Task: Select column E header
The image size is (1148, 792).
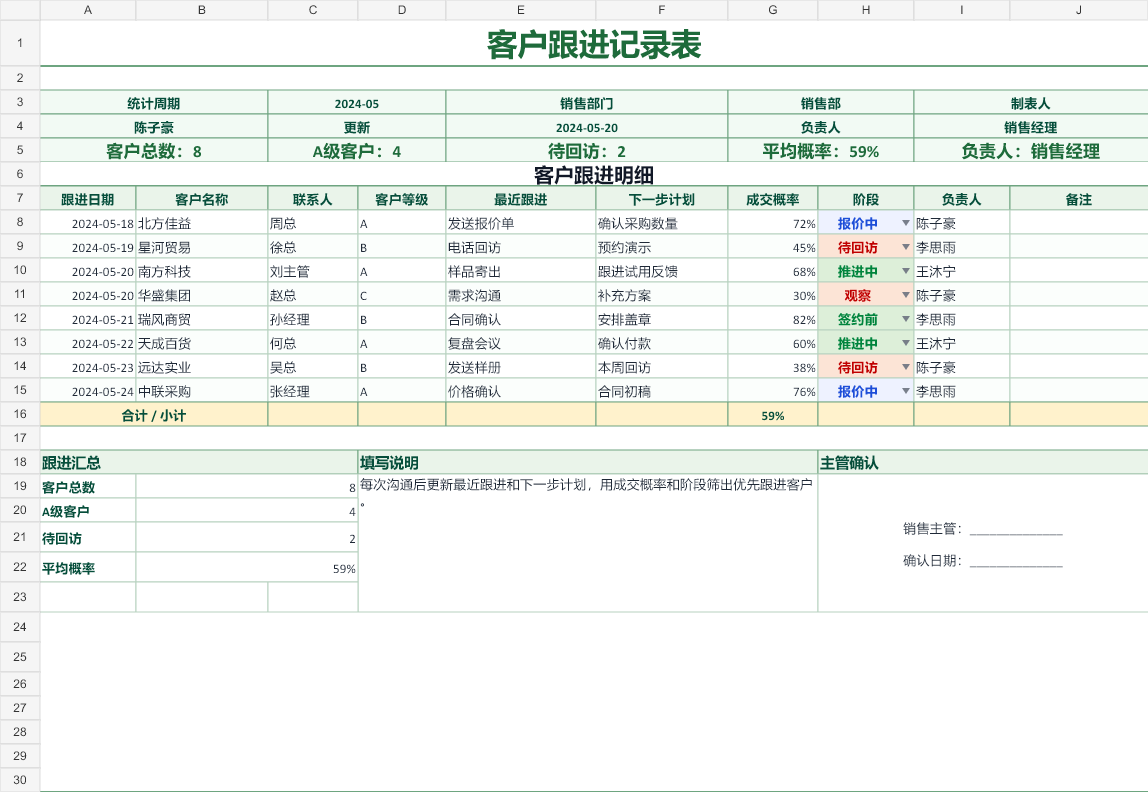Action: (x=521, y=10)
